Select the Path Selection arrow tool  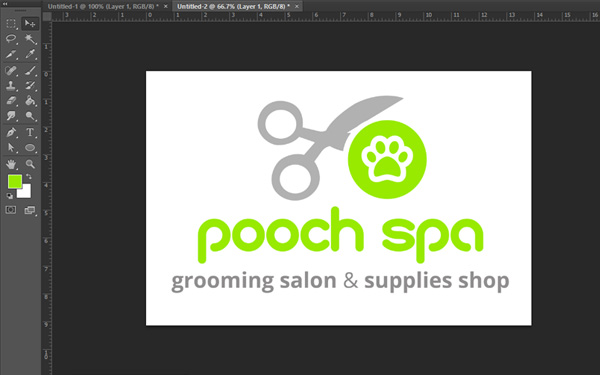point(11,148)
